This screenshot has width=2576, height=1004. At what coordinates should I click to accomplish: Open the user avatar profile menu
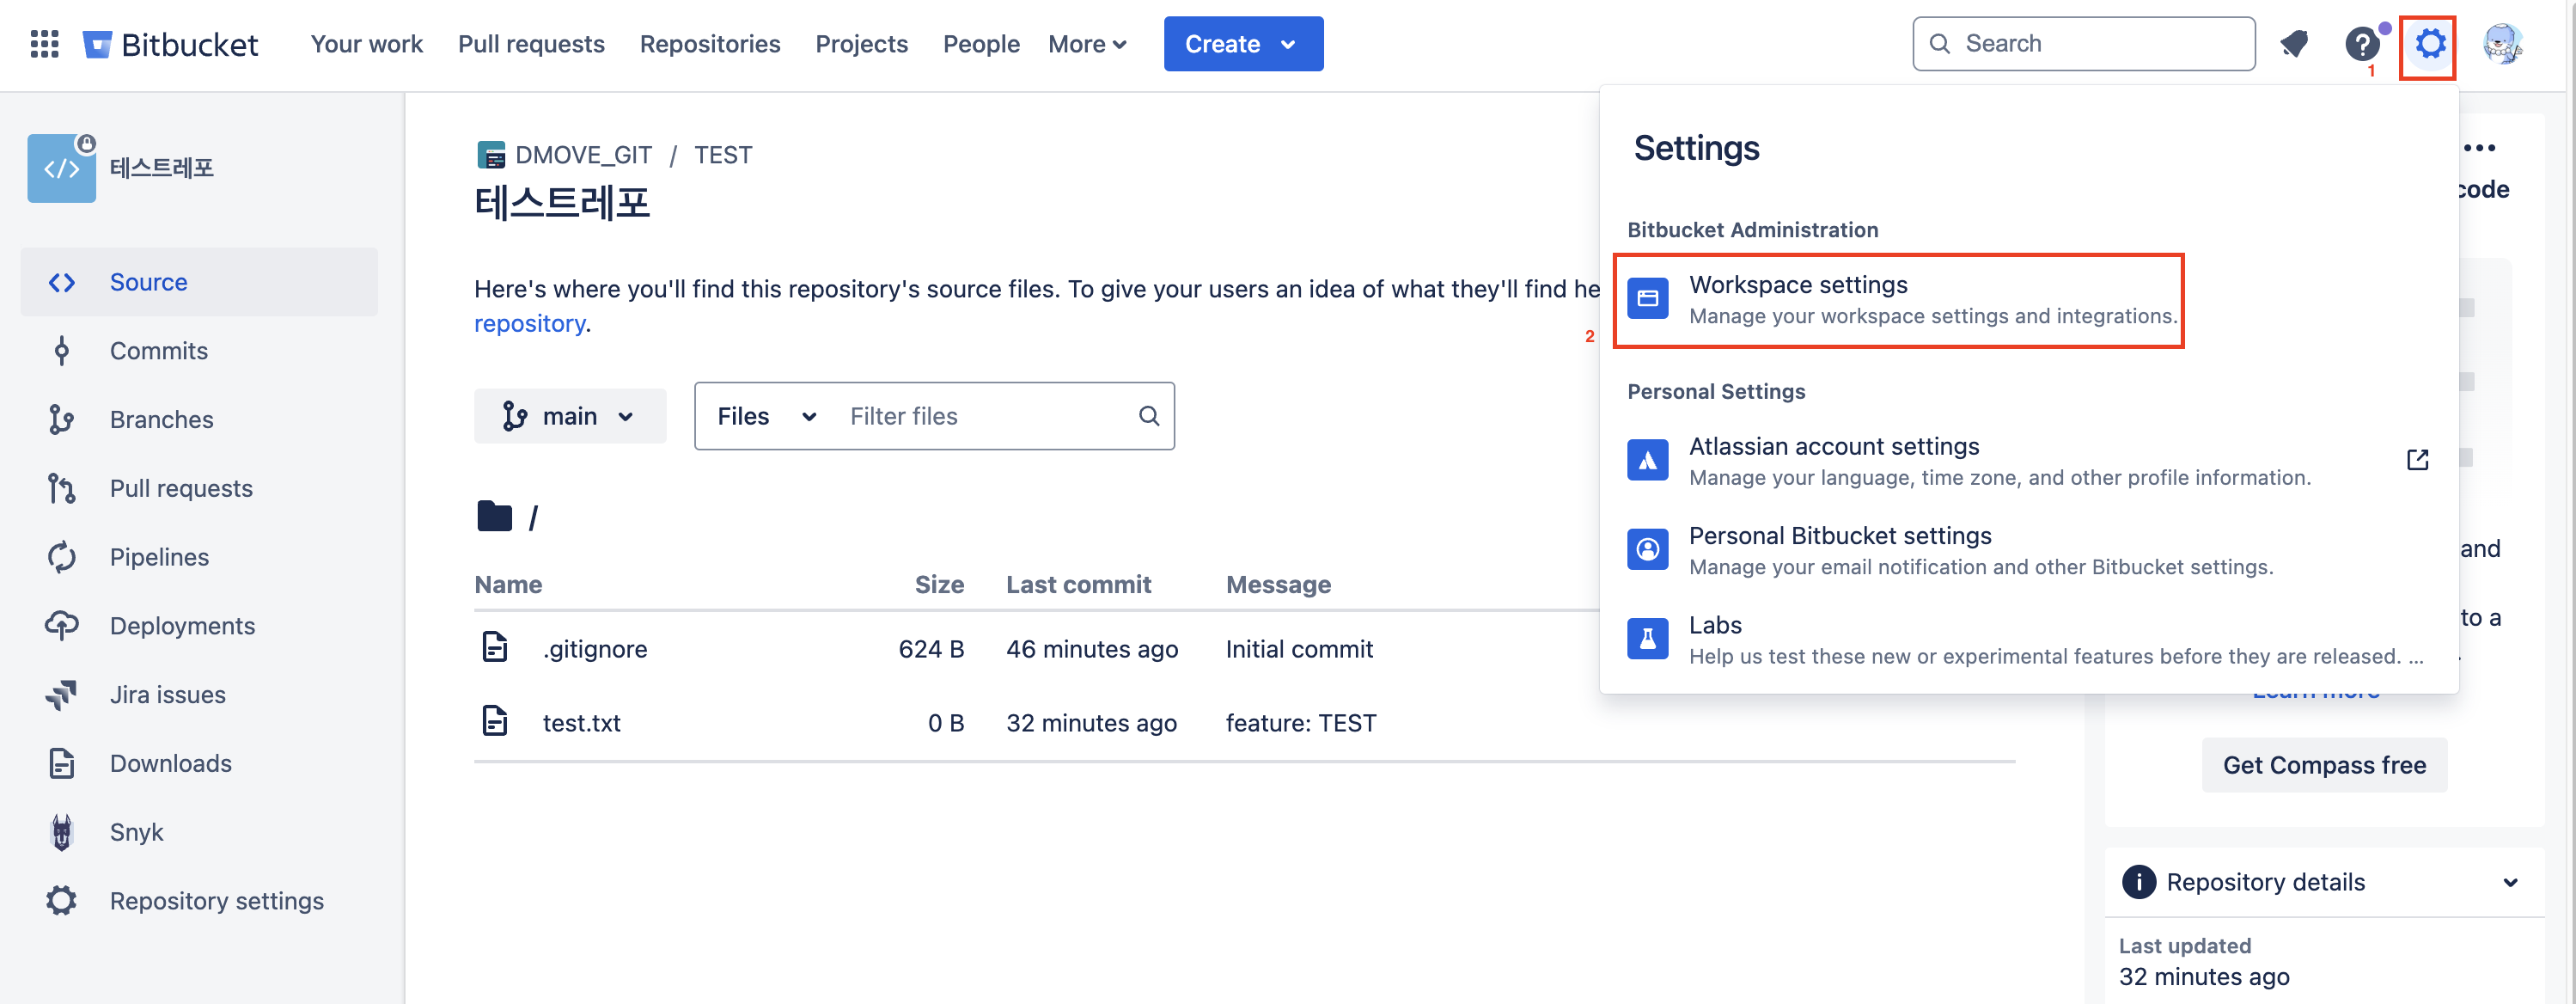[x=2501, y=44]
